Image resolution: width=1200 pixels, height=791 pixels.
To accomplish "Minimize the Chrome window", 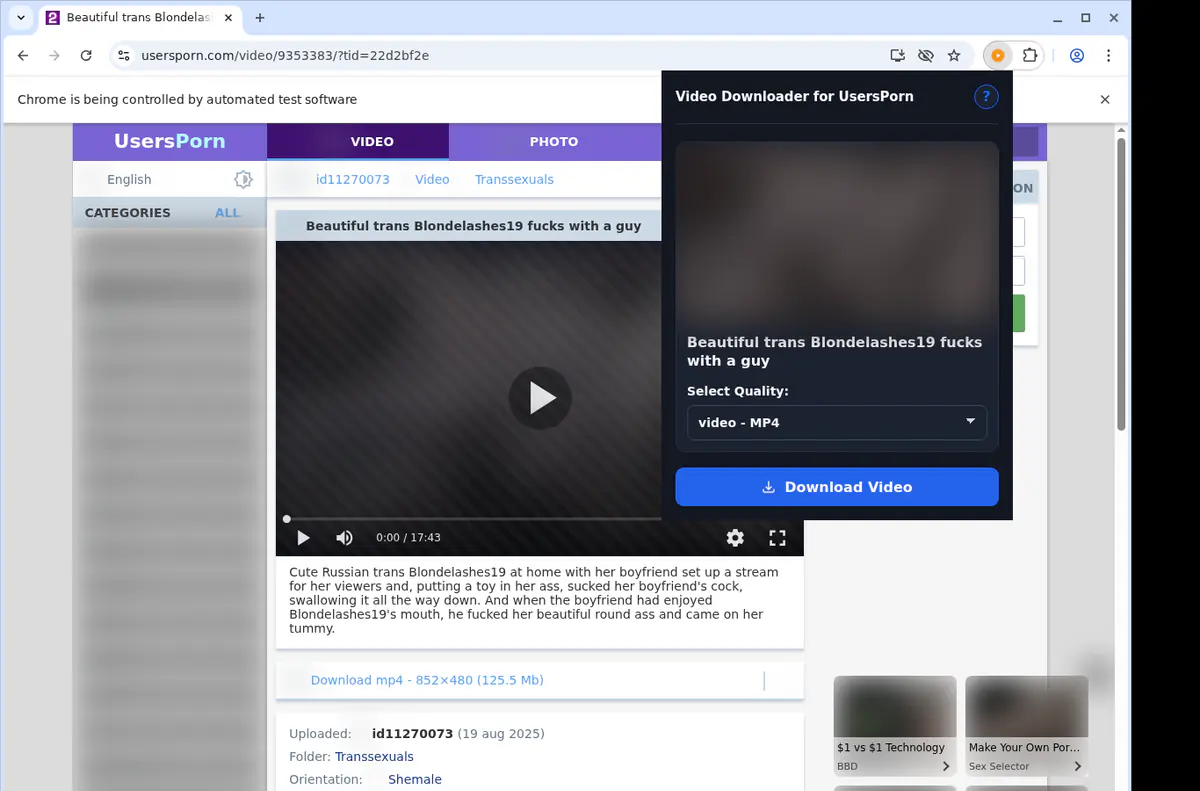I will click(x=1059, y=18).
